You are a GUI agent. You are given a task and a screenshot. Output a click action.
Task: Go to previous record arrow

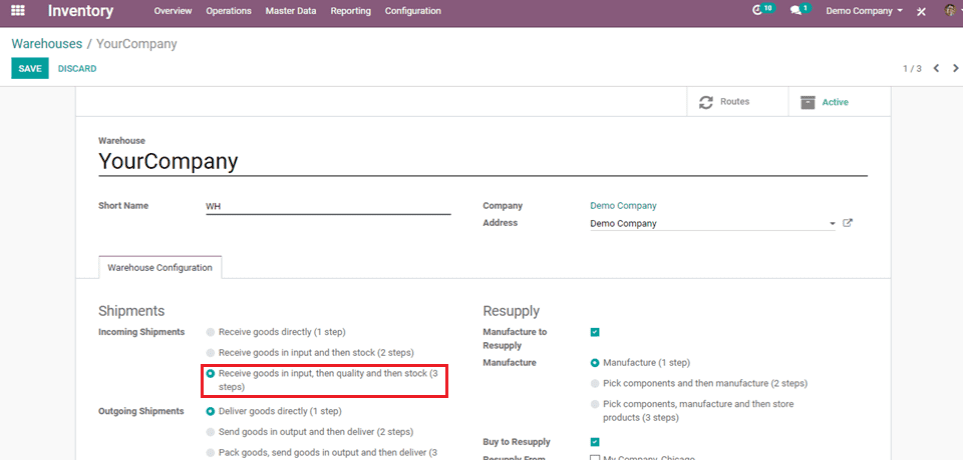936,68
